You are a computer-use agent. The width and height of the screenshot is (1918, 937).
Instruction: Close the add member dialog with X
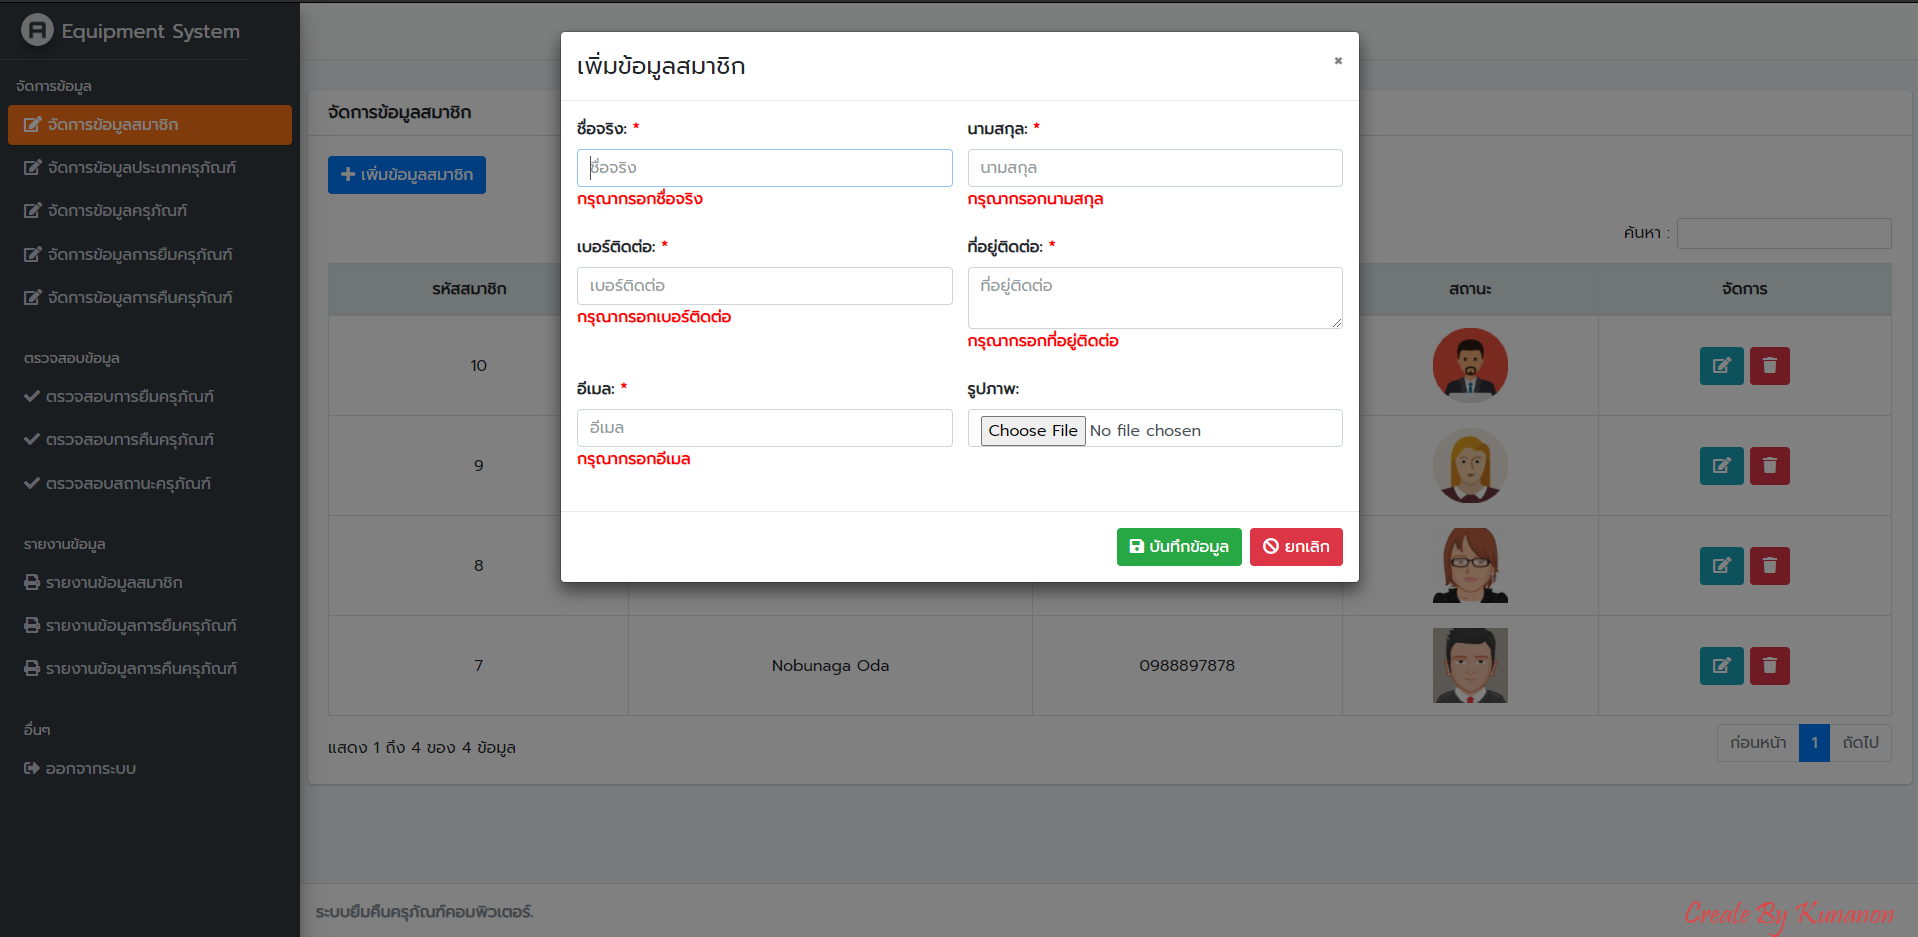click(x=1337, y=61)
